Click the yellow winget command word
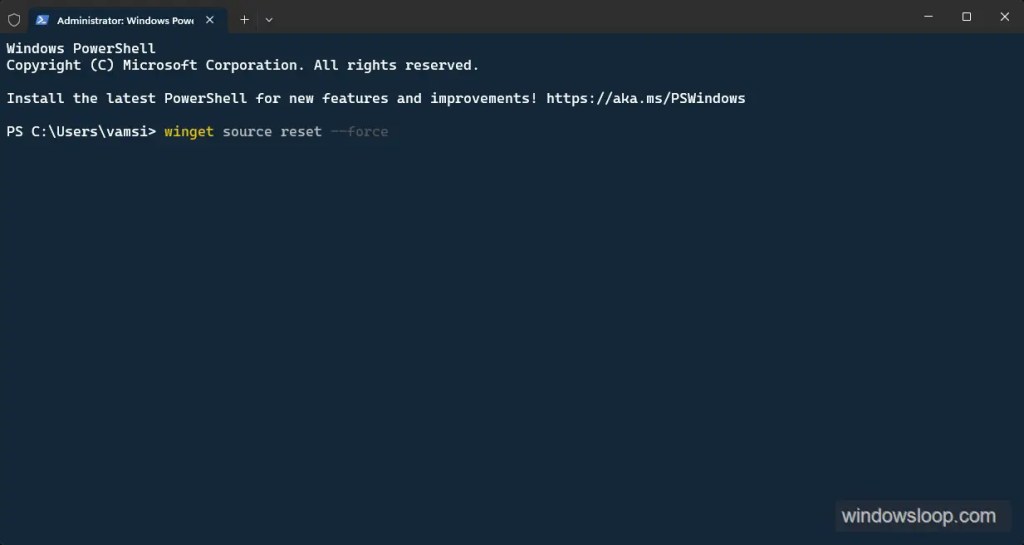This screenshot has height=545, width=1024. tap(189, 132)
